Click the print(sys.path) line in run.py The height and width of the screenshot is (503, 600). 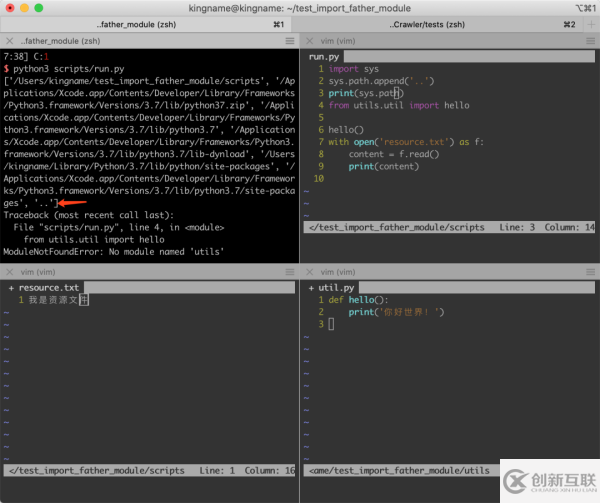(x=366, y=93)
